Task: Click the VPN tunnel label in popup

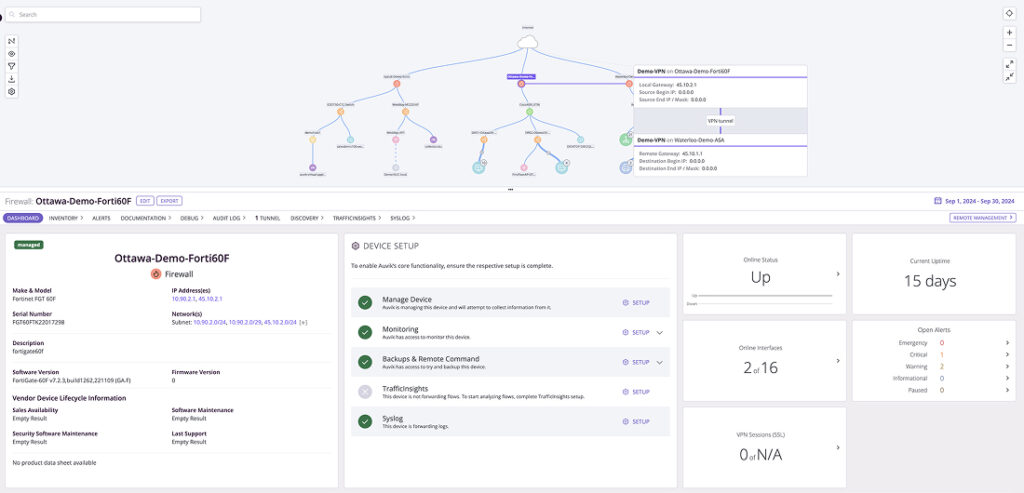Action: pyautogui.click(x=720, y=121)
